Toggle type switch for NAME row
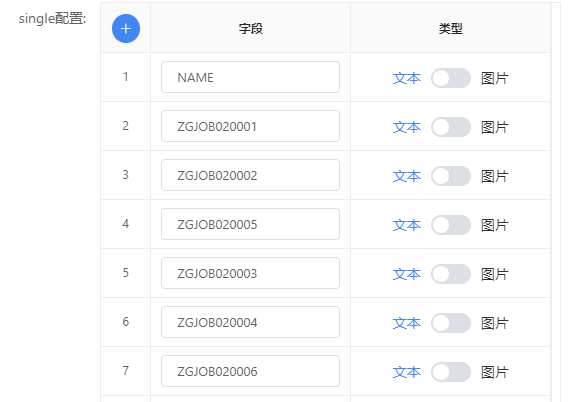The width and height of the screenshot is (569, 402). point(451,78)
